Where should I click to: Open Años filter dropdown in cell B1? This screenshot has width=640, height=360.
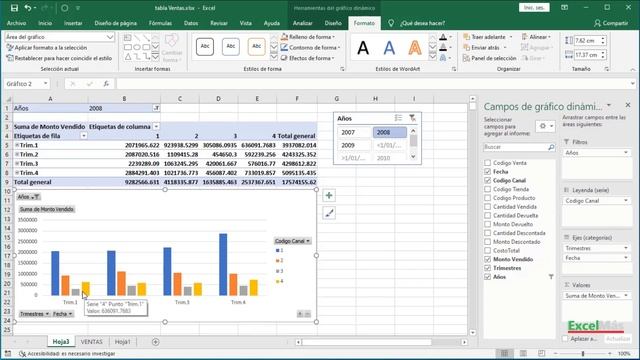tap(156, 109)
